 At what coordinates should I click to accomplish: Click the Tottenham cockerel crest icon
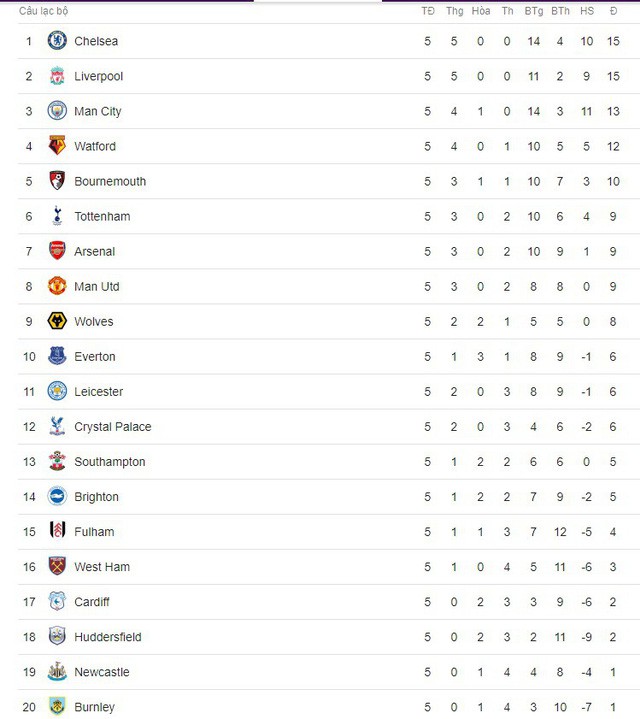[x=57, y=216]
